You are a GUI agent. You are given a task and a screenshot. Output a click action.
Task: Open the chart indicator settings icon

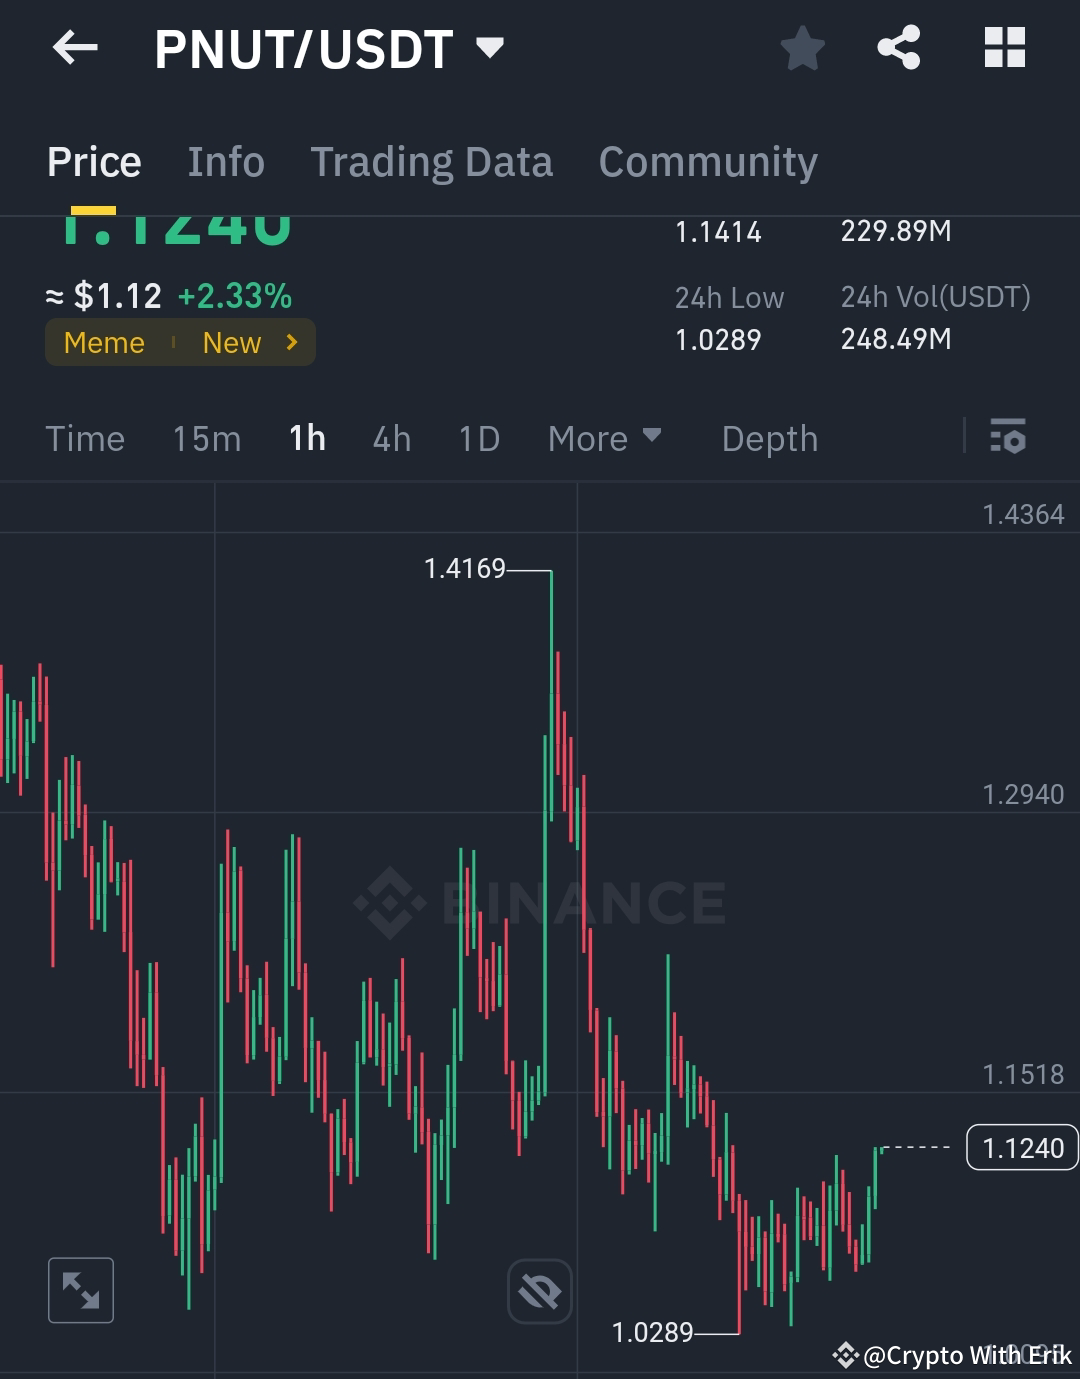(x=1008, y=437)
